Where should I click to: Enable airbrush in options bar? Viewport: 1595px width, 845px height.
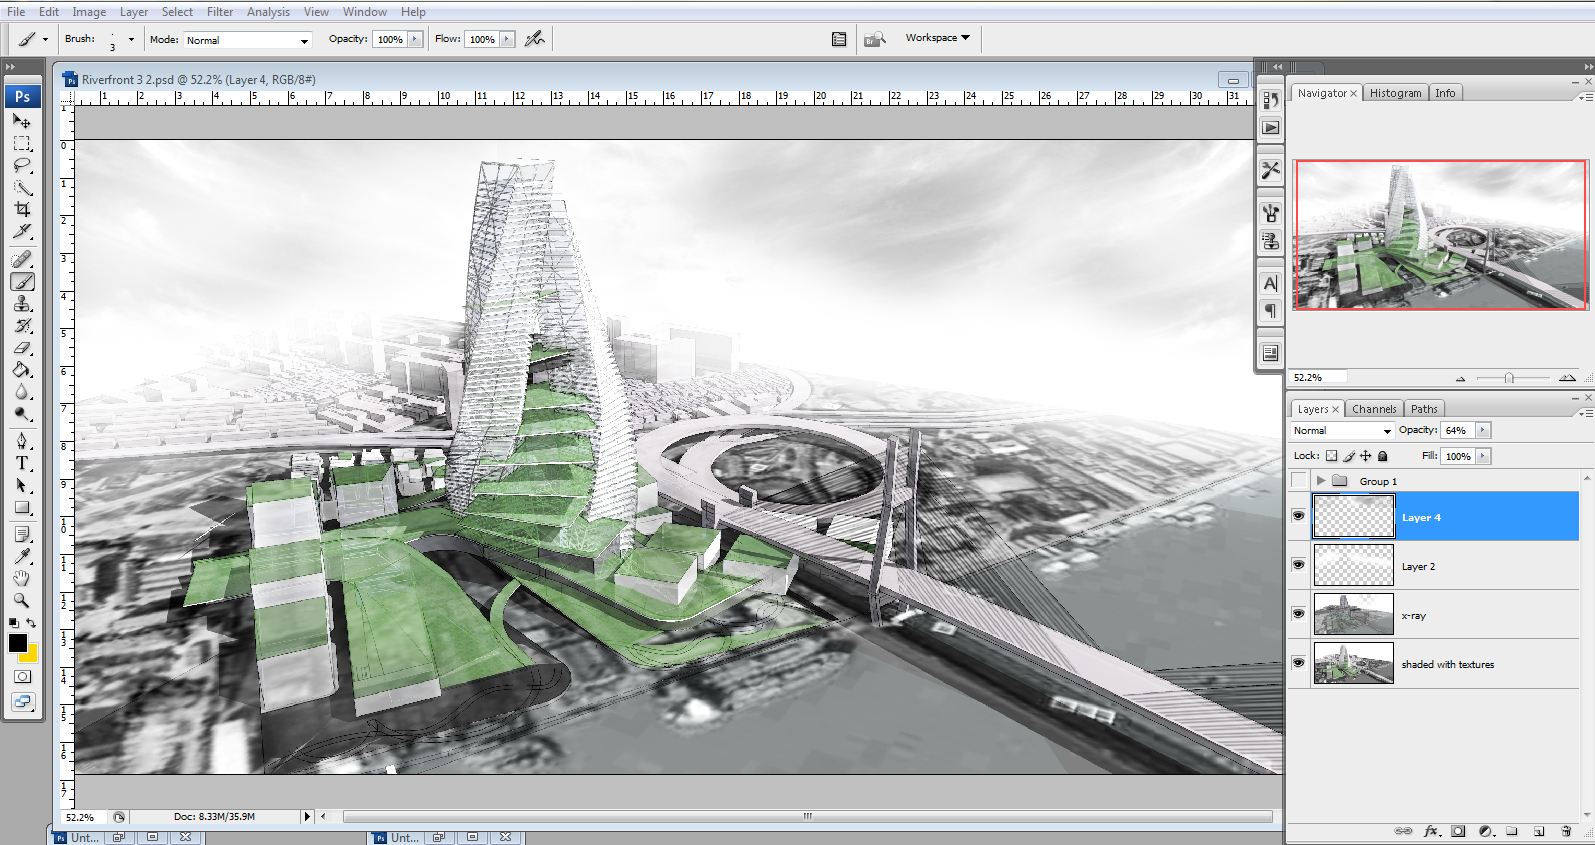[535, 39]
